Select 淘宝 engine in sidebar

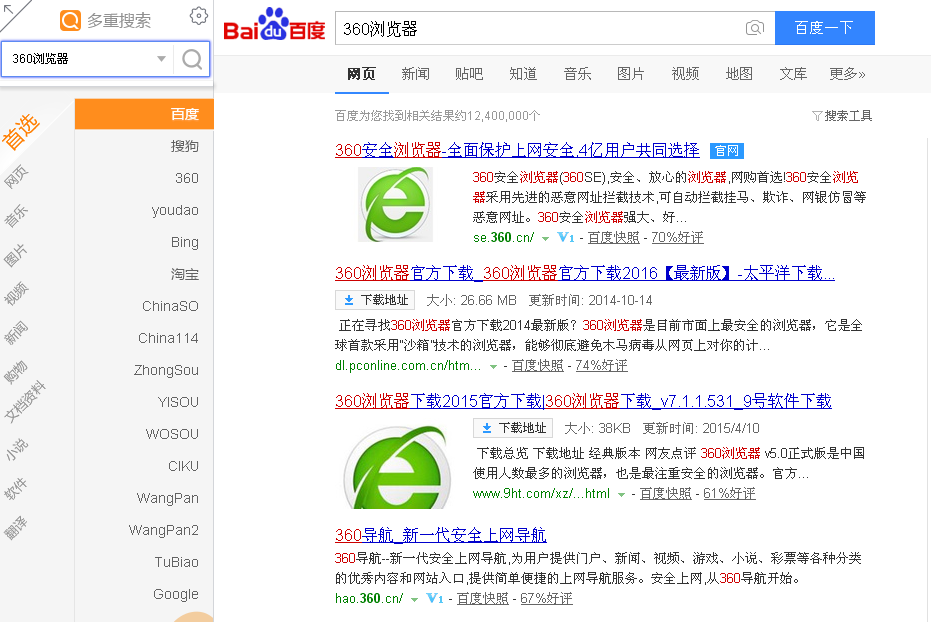click(144, 274)
